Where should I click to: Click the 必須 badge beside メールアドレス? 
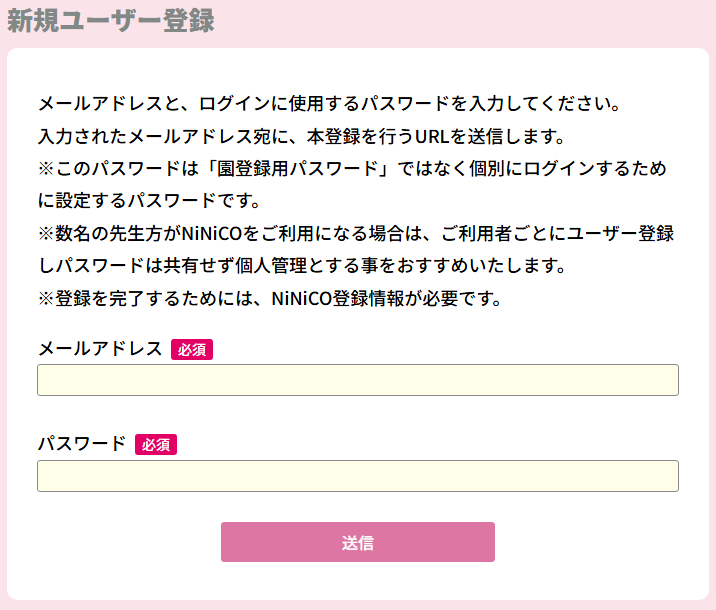click(192, 350)
